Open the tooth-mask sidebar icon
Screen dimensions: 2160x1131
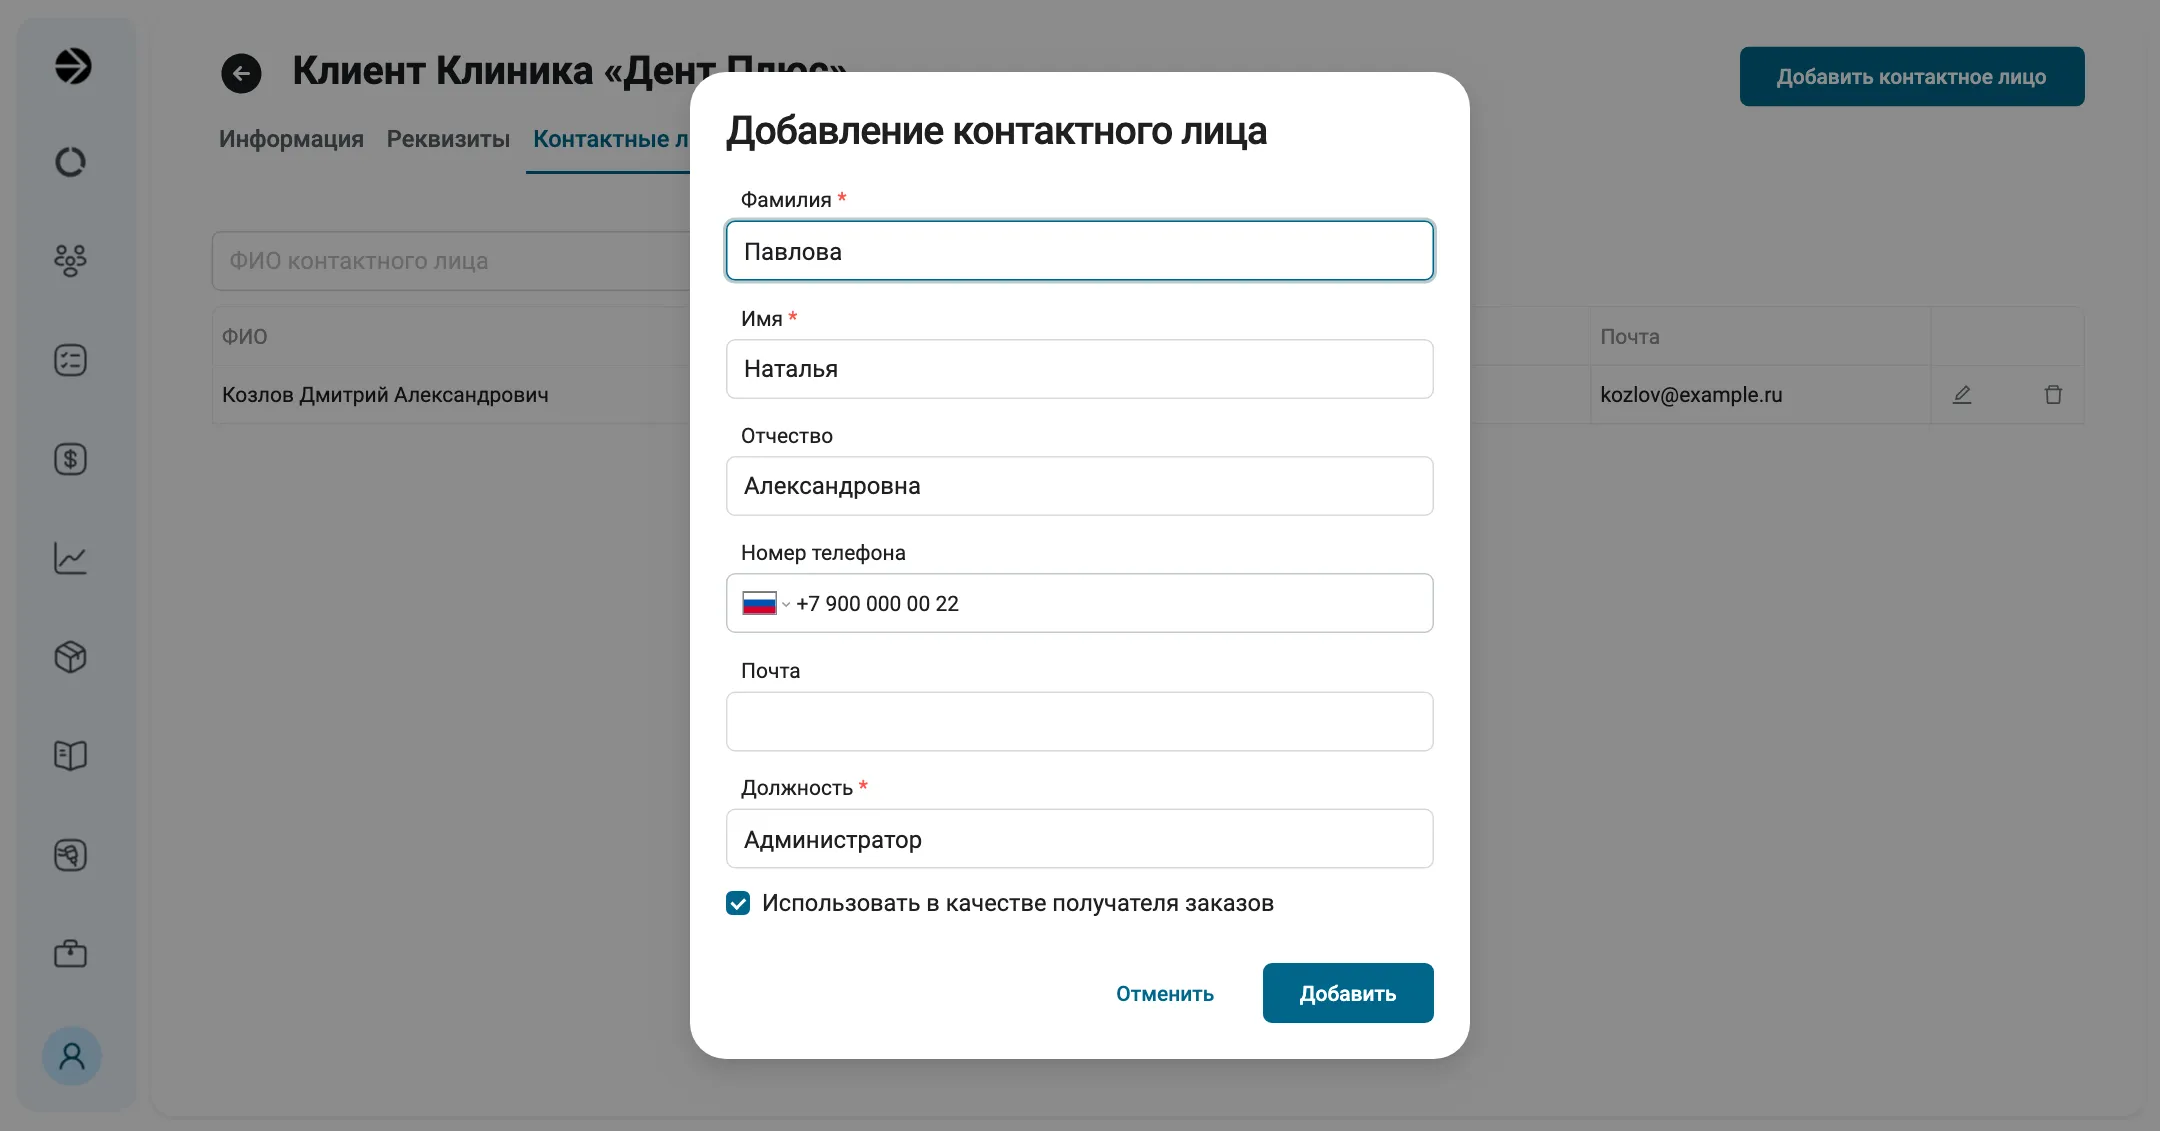coord(70,855)
